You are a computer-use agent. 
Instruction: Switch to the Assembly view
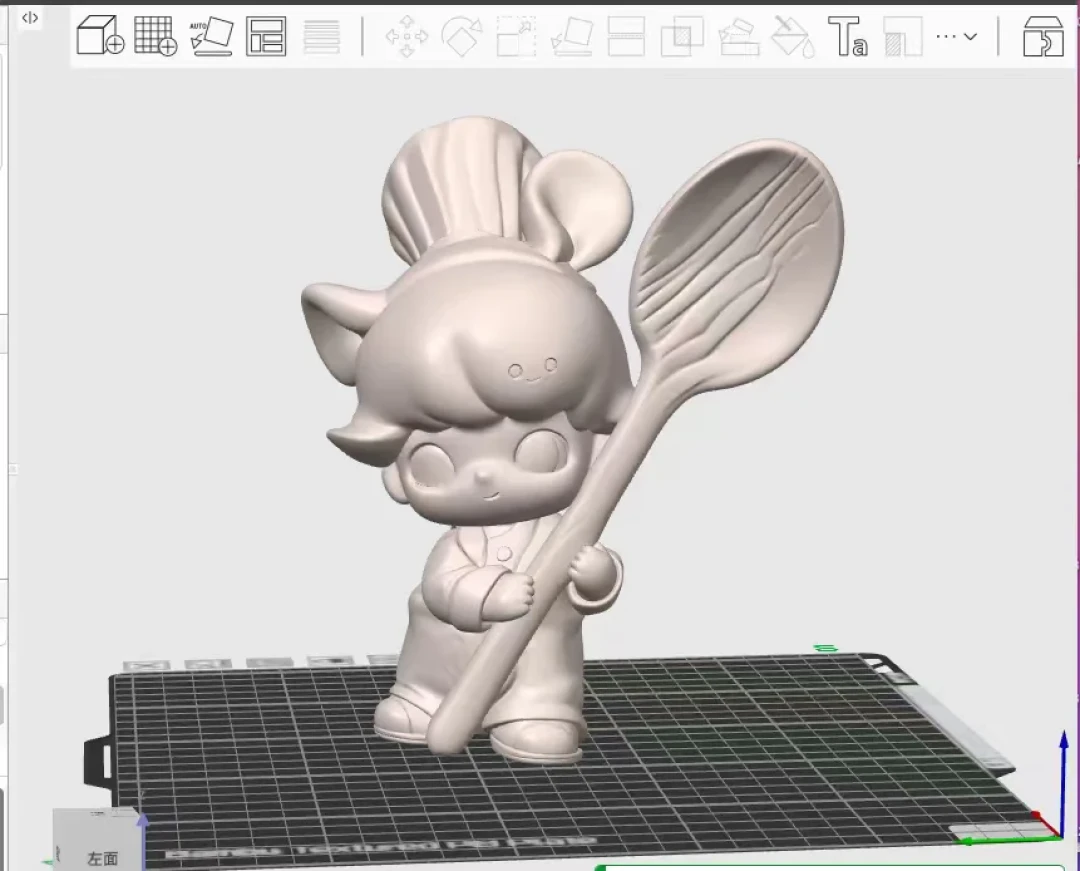(x=1043, y=36)
